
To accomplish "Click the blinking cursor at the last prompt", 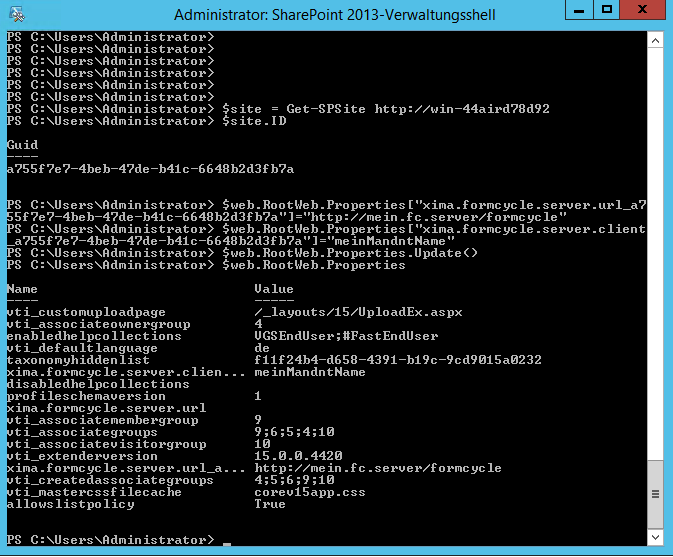I will (227, 543).
